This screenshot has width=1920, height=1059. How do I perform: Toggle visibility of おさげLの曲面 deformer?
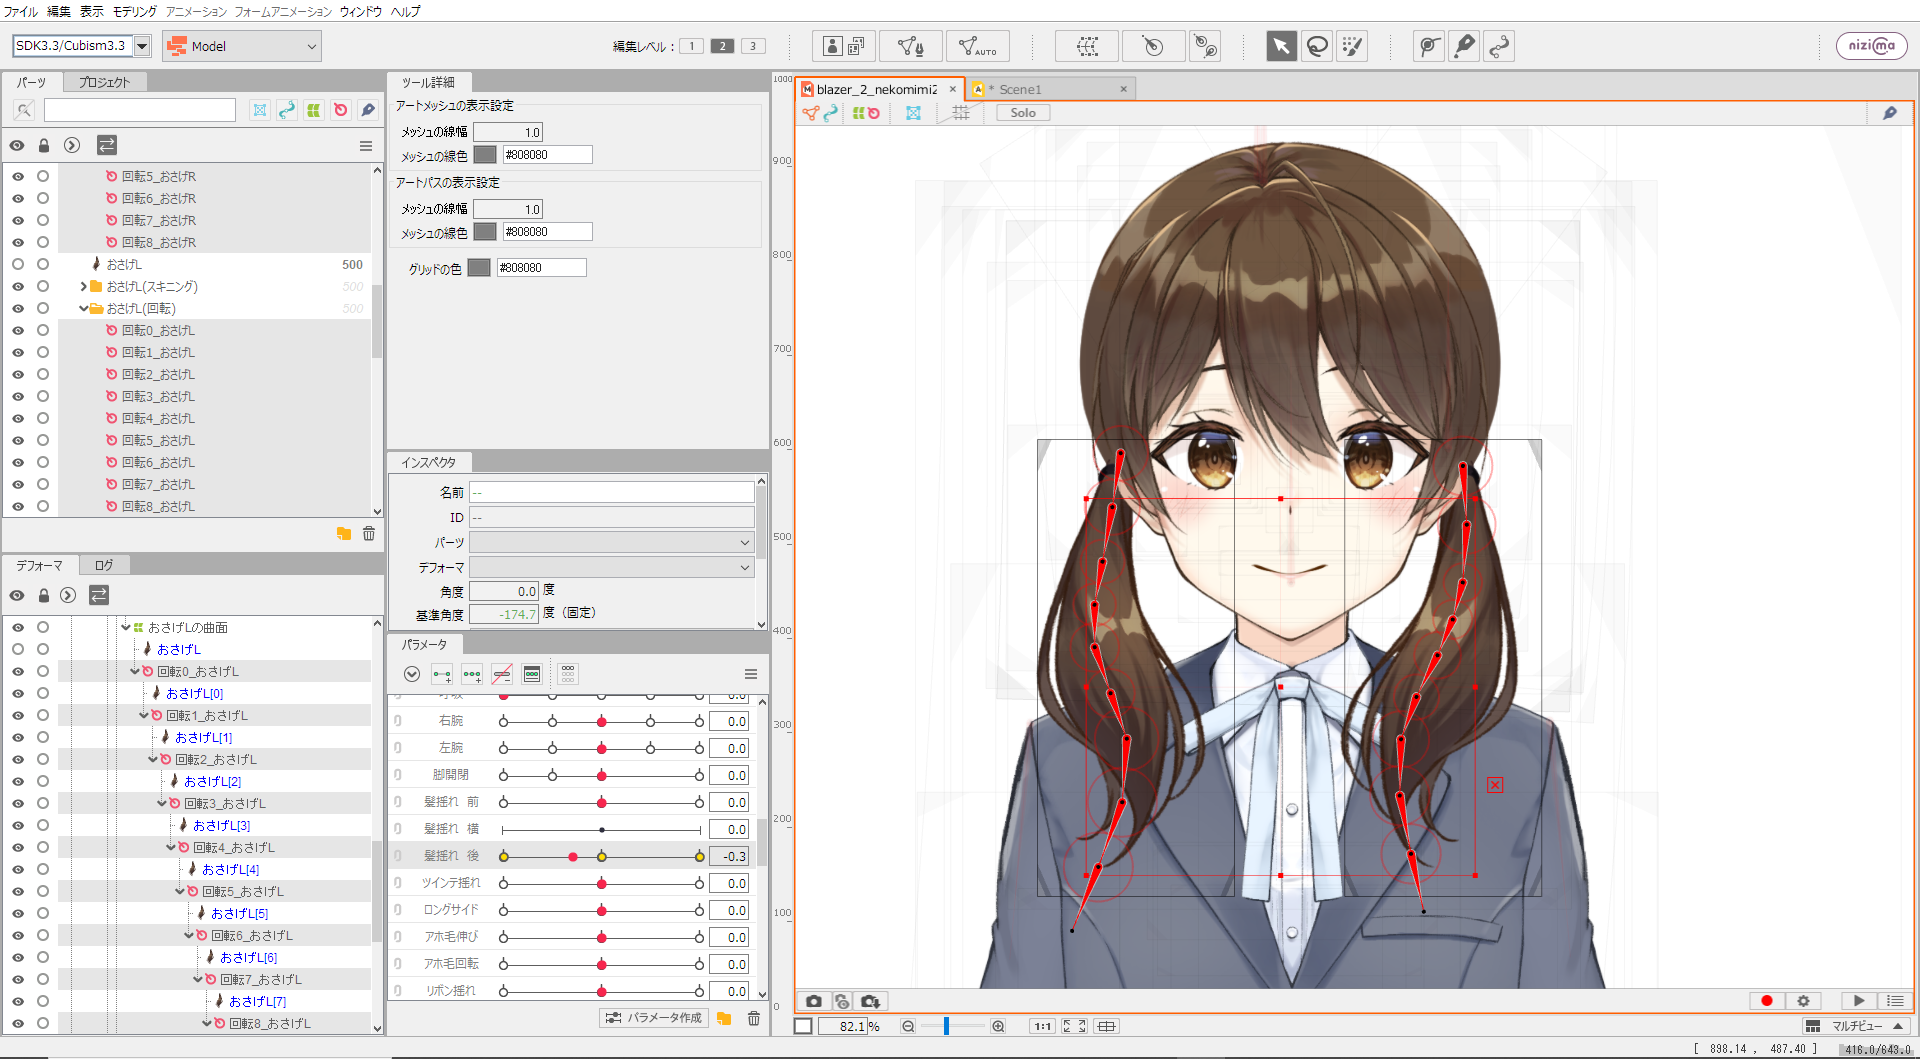18,627
